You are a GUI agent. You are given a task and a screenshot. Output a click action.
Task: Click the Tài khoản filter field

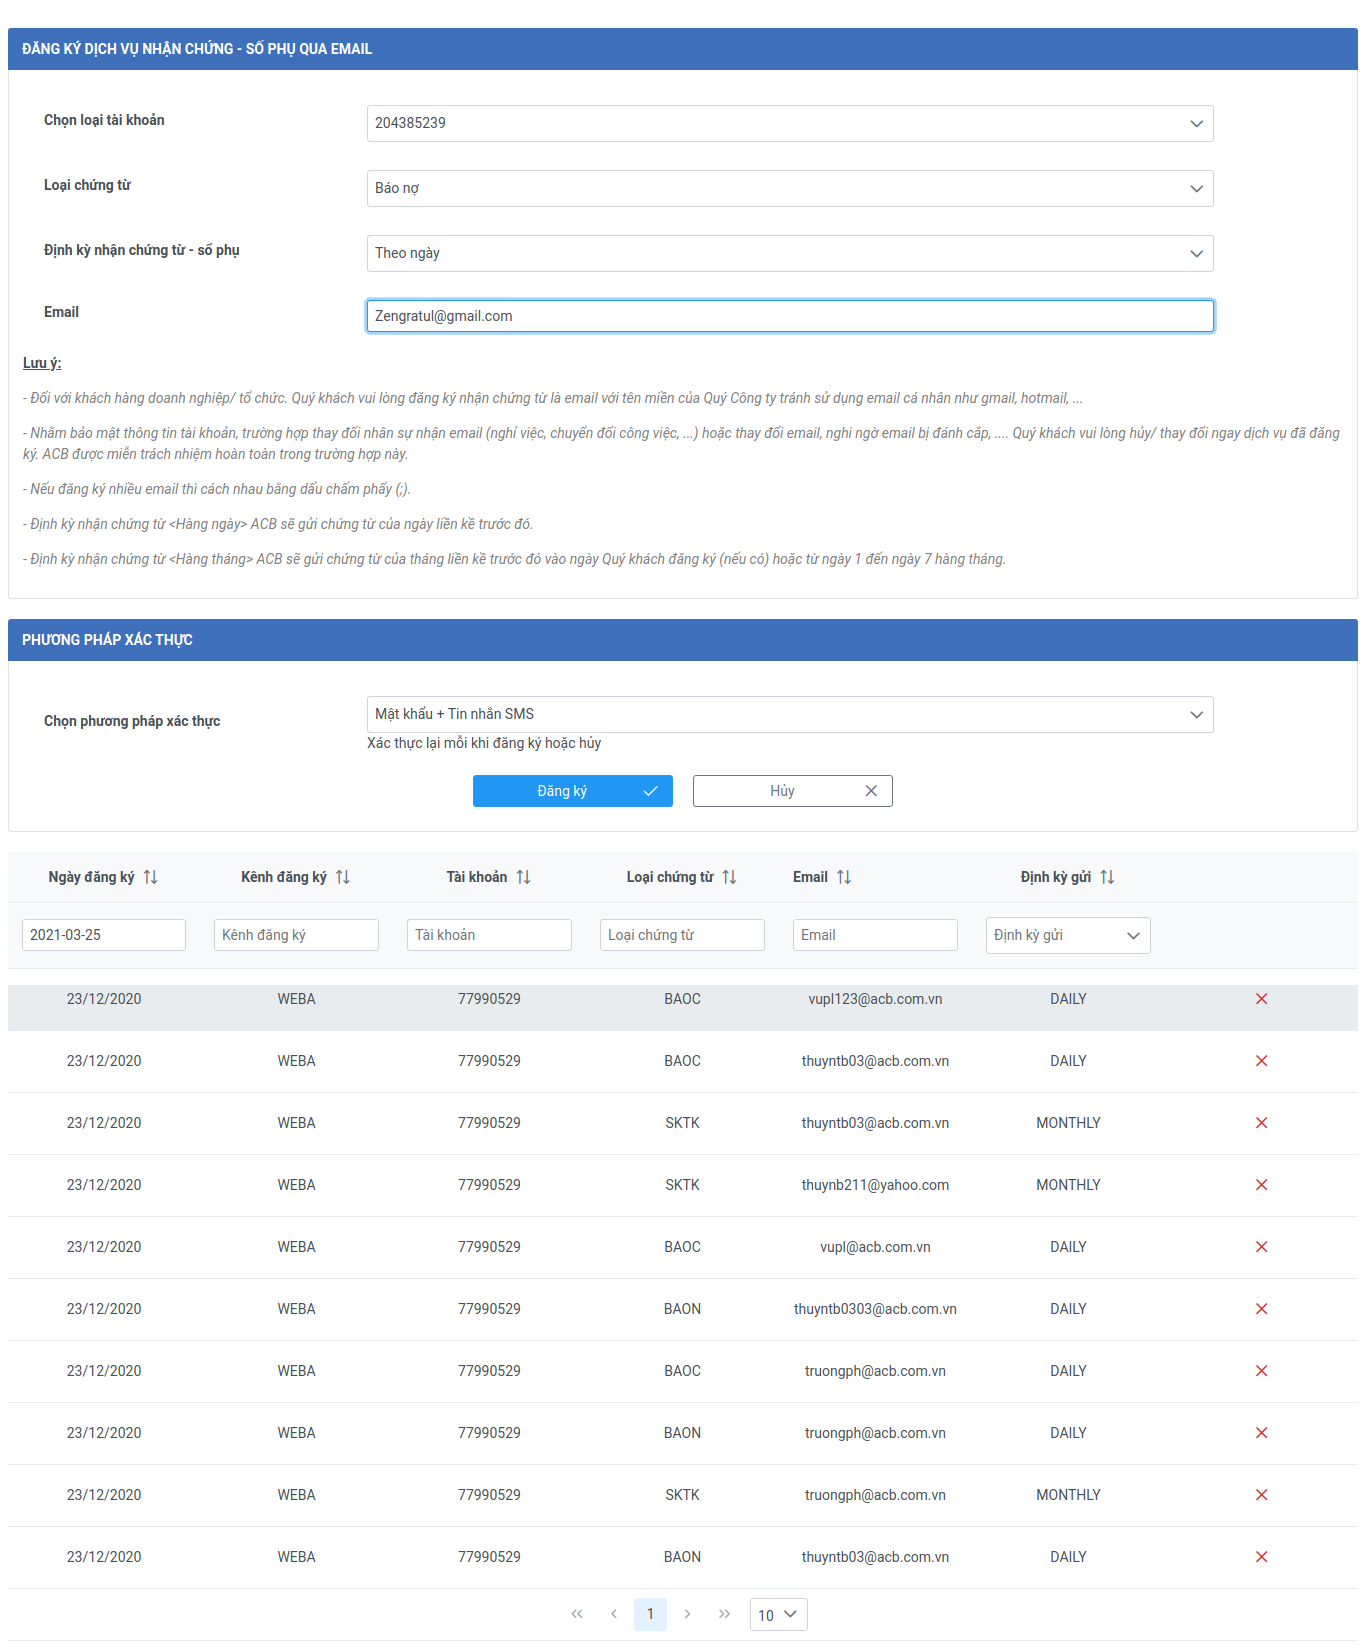pos(489,935)
